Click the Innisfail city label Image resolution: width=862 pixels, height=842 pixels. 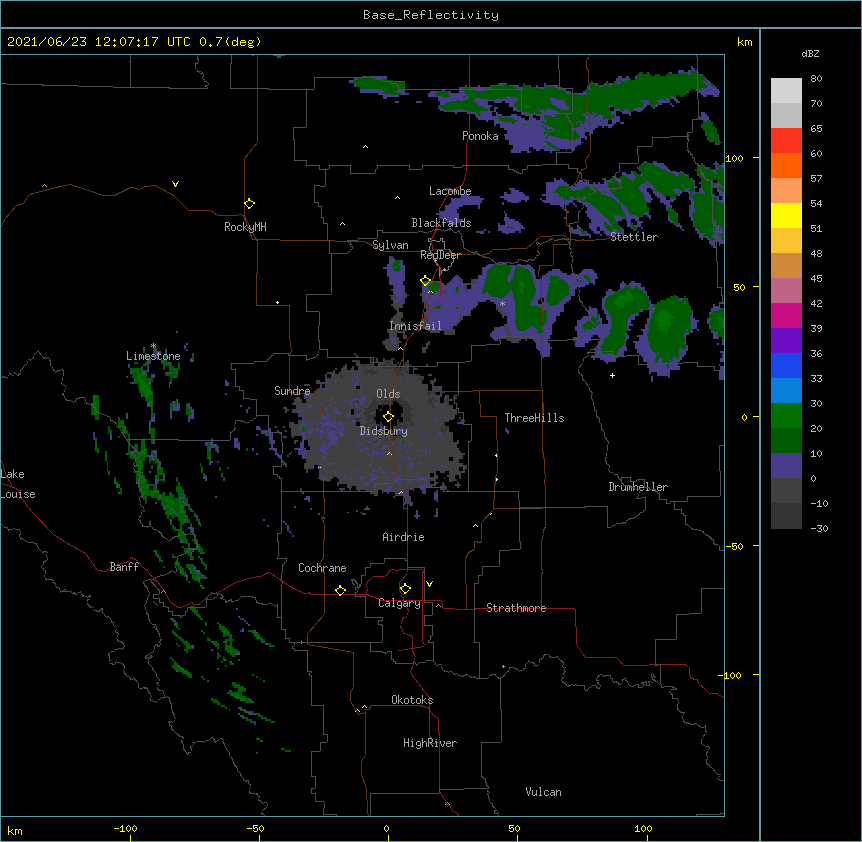tap(415, 326)
